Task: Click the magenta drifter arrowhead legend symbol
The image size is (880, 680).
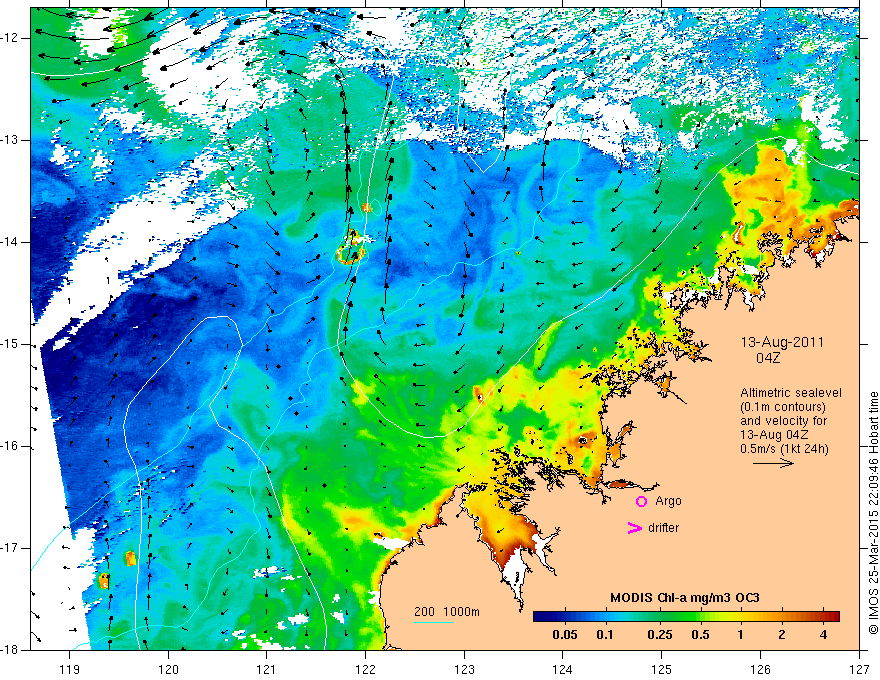Action: pyautogui.click(x=634, y=528)
